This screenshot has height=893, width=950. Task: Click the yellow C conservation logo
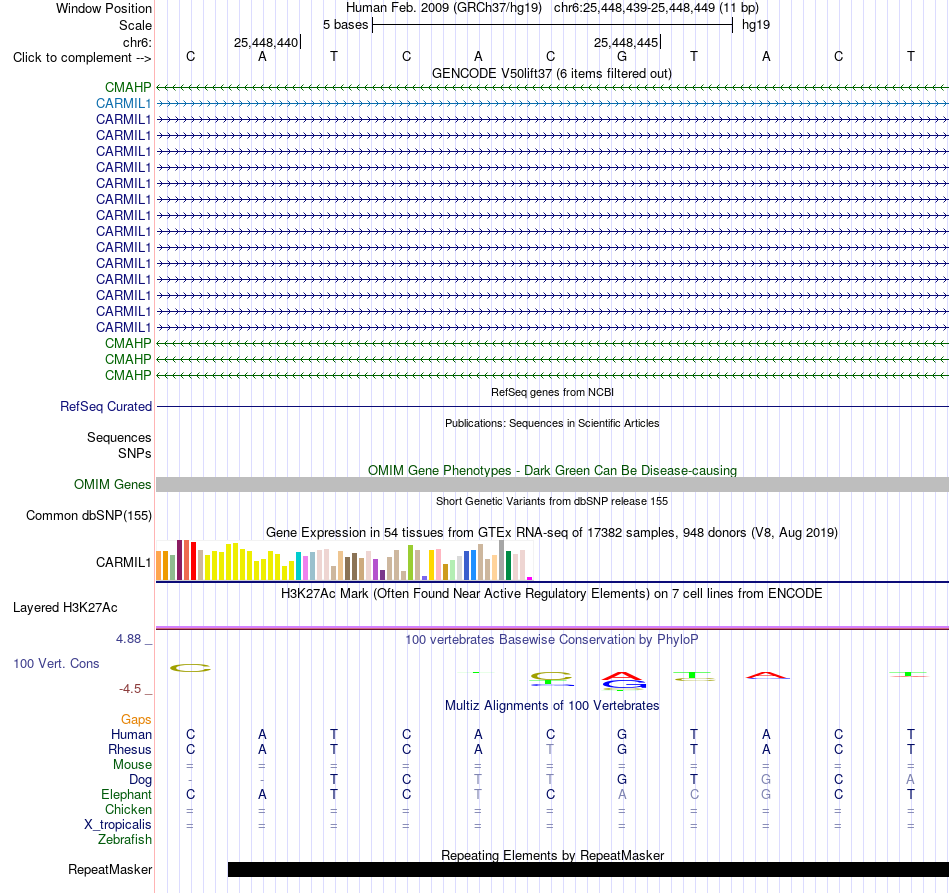(190, 668)
